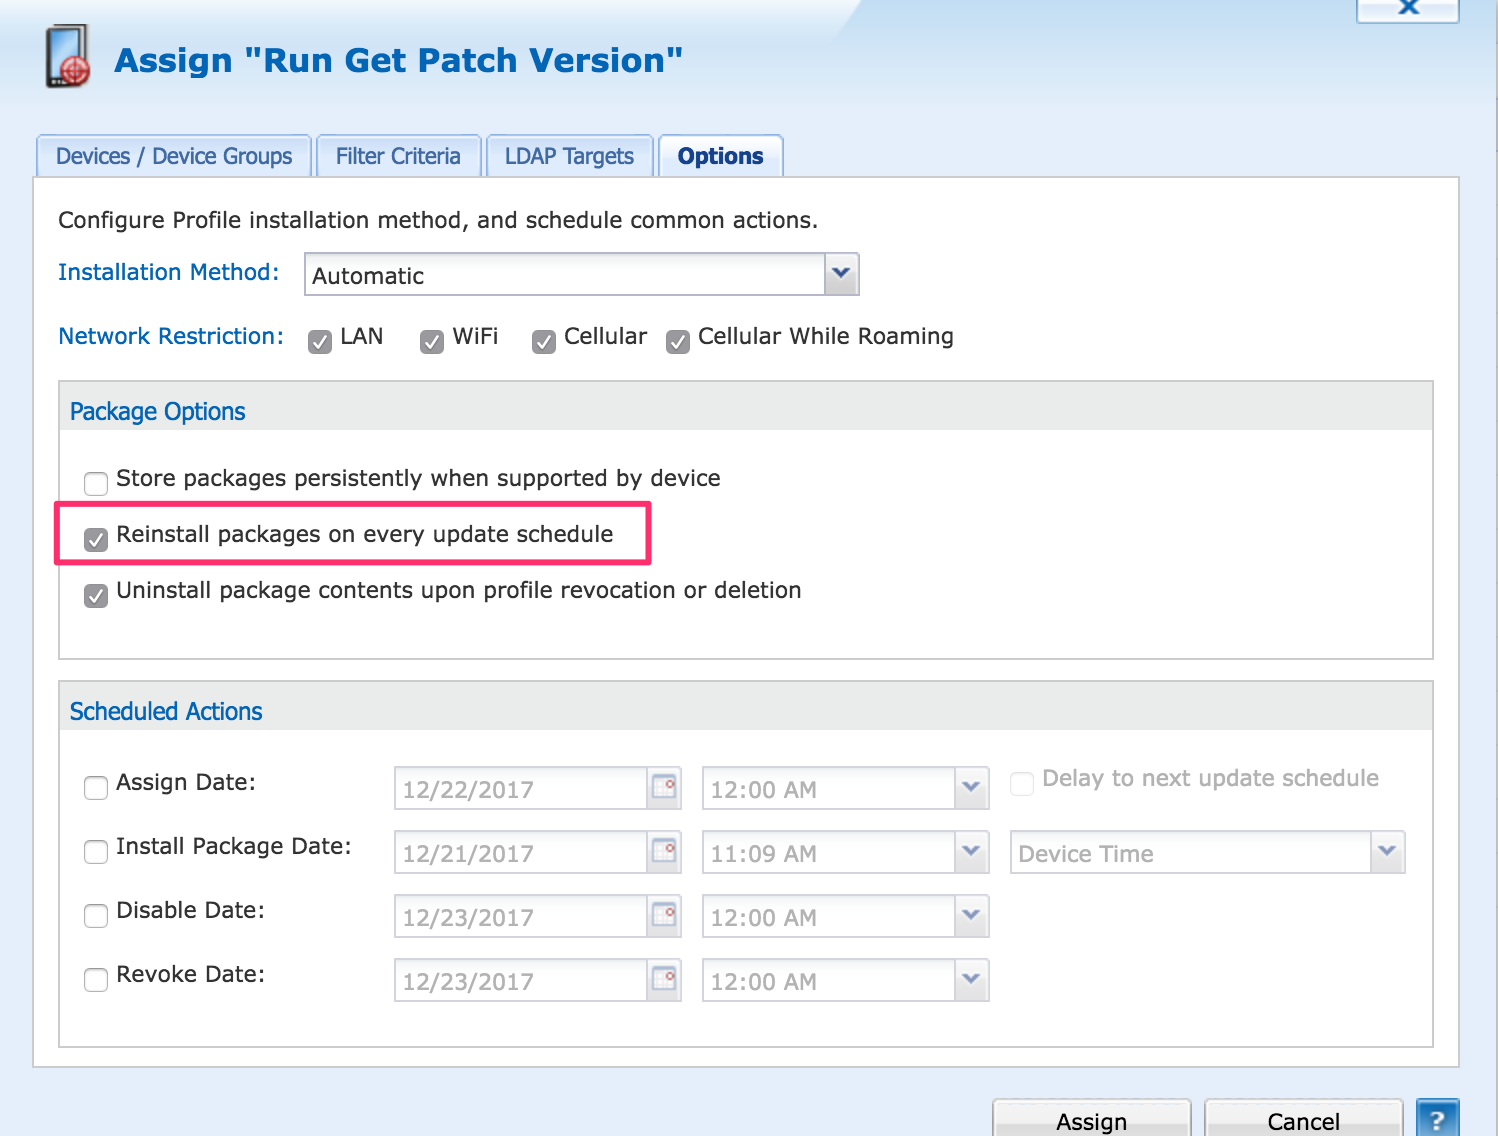Enable Store packages persistently checkbox
This screenshot has height=1136, width=1498.
[x=96, y=484]
